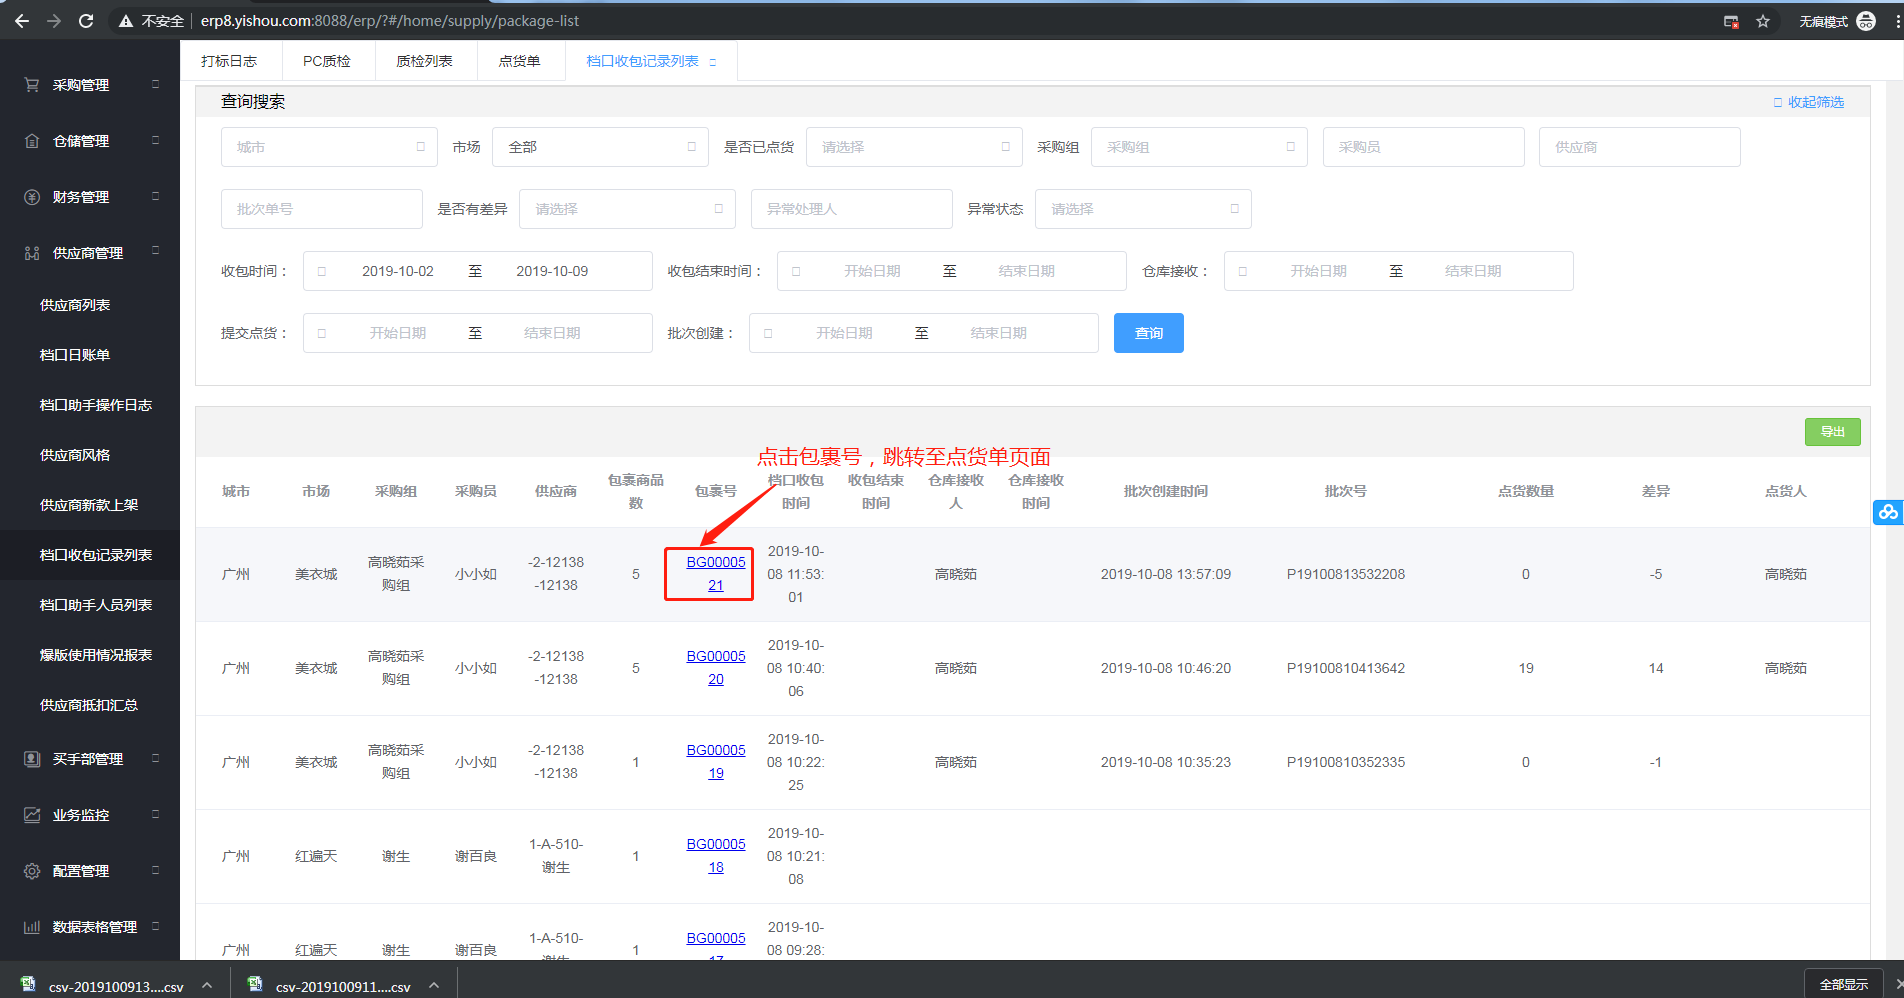Click the blue floating cloud icon
Screen dimensions: 1904x998
point(1888,512)
